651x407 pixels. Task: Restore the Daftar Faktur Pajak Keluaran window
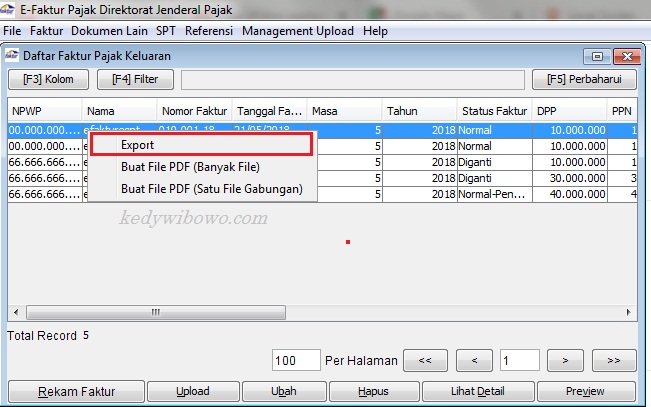597,56
